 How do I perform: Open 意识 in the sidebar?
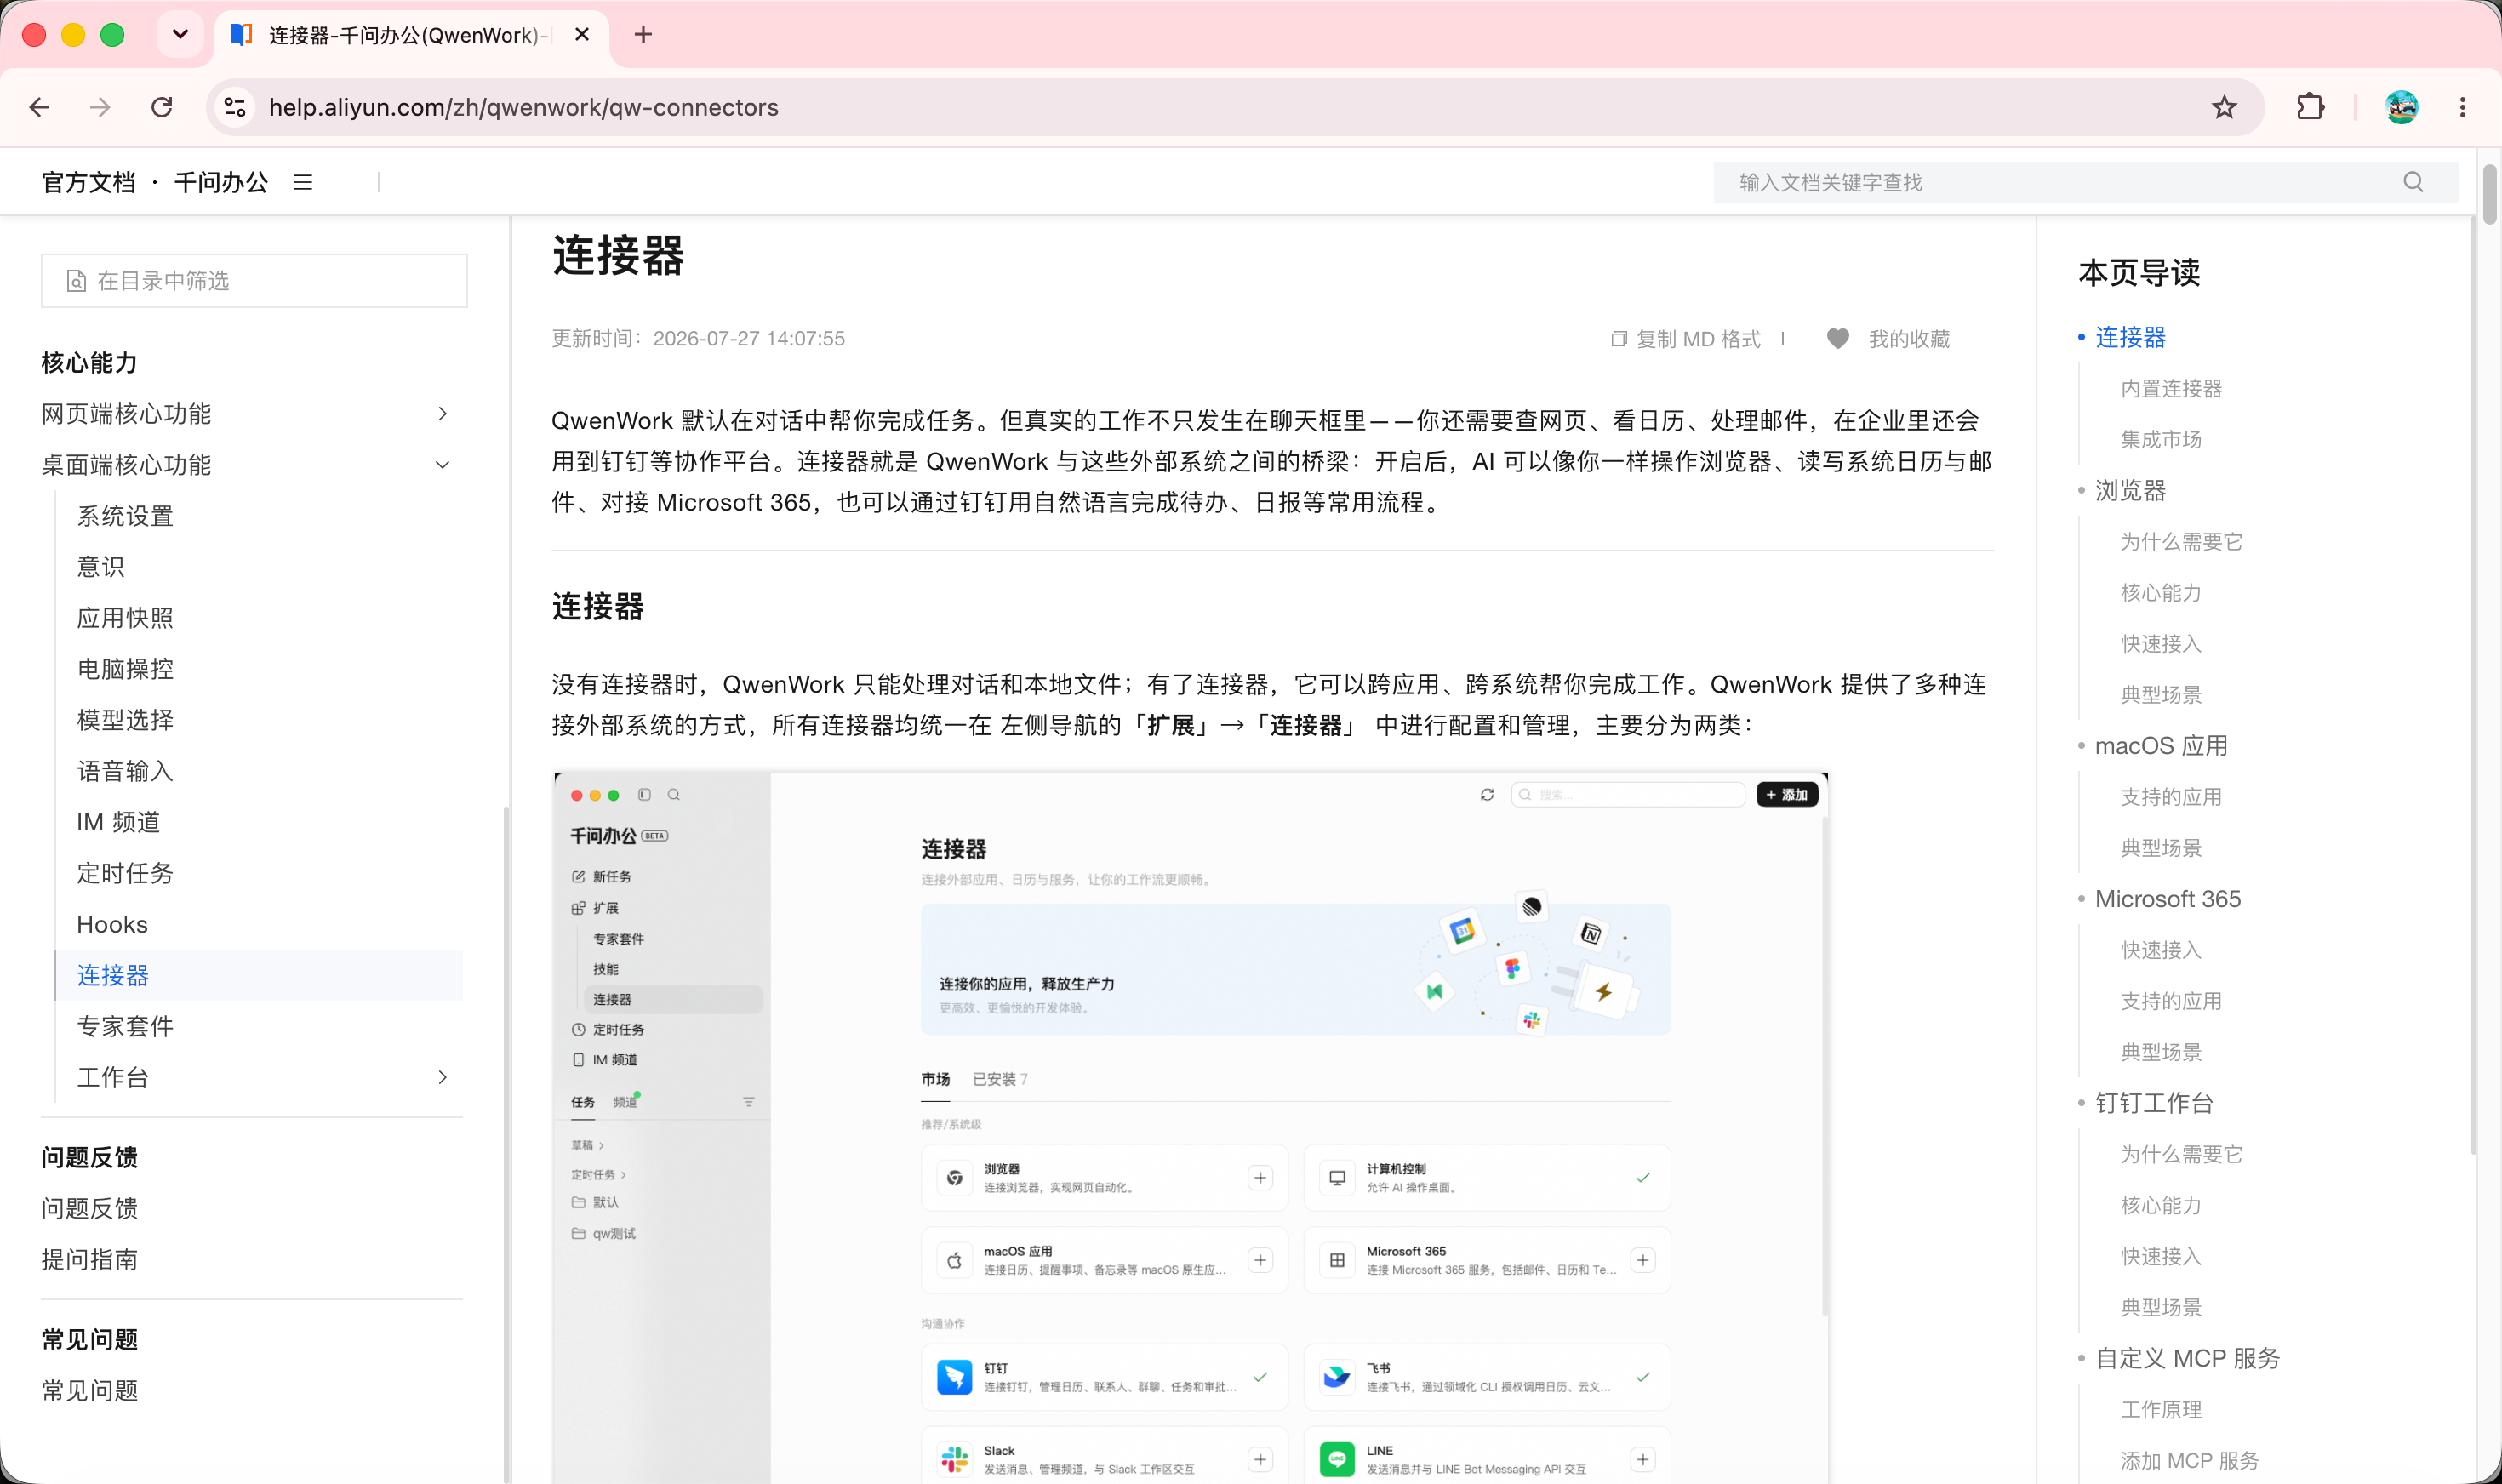coord(101,567)
